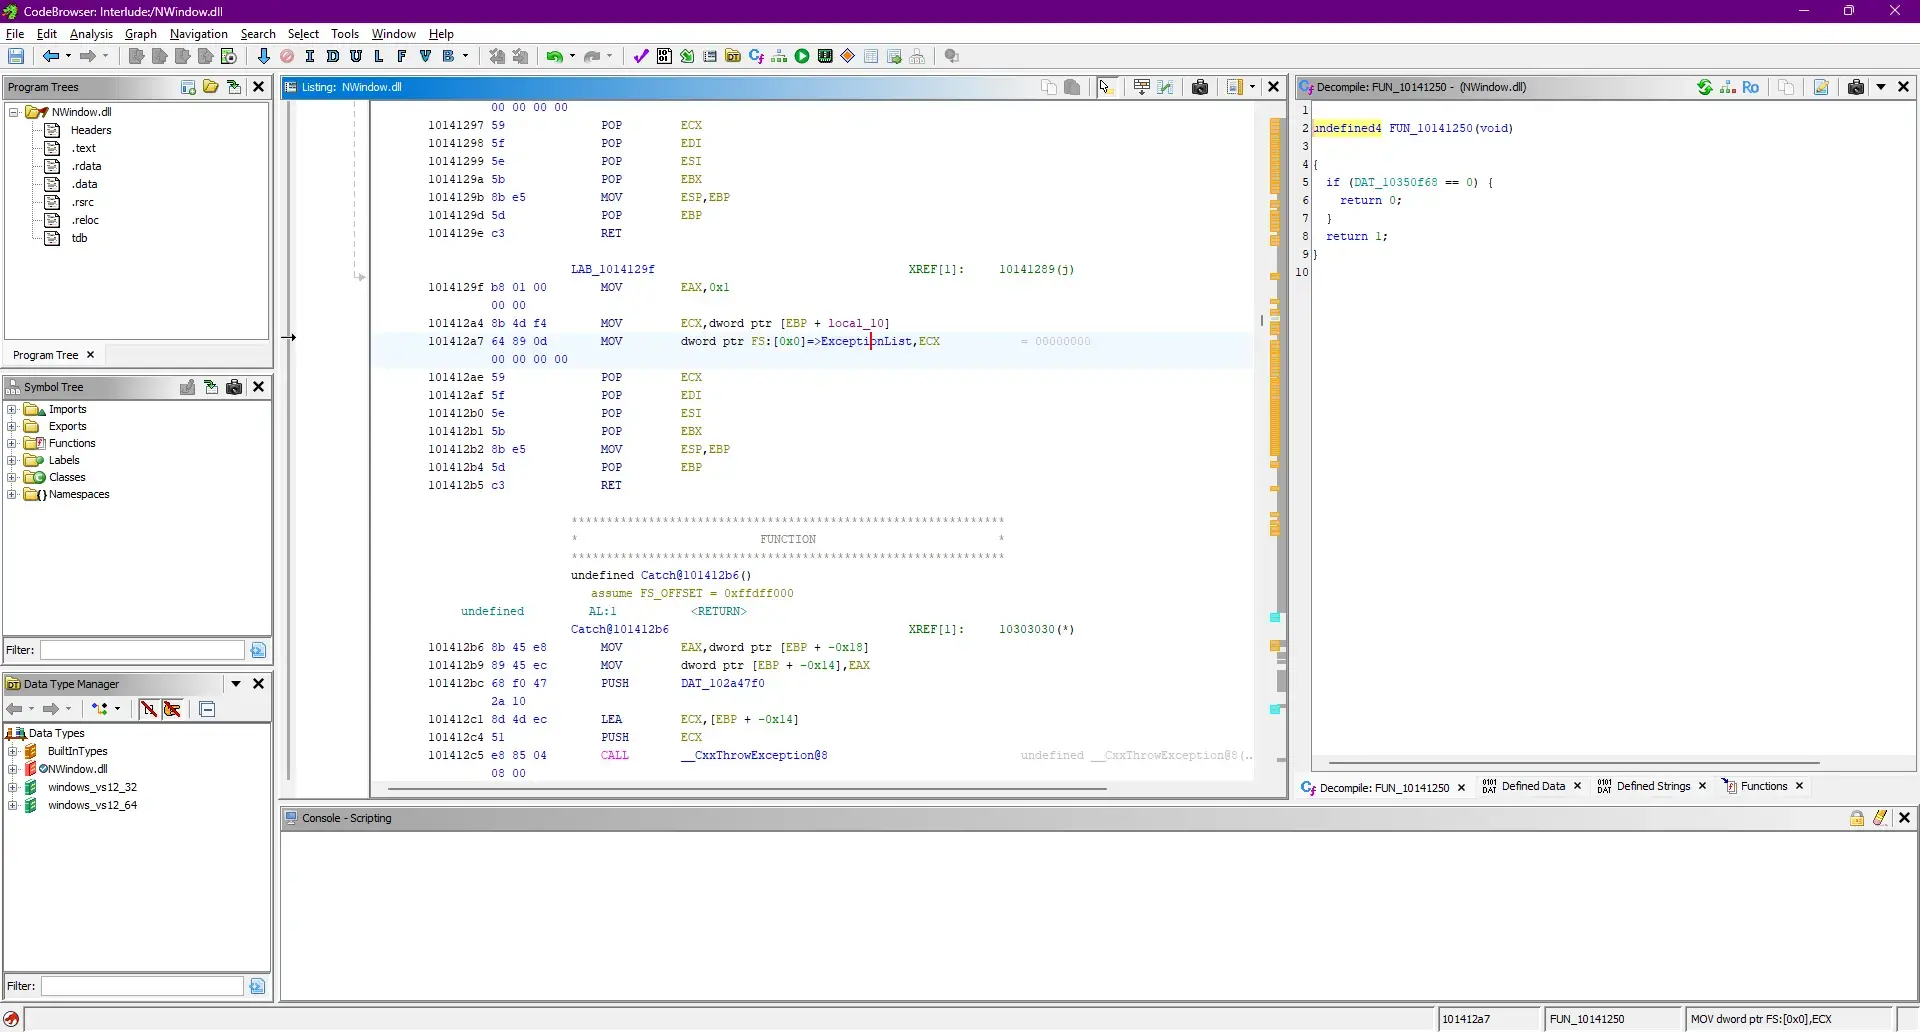Save the program with the toolbar disk icon
Viewport: 1920px width, 1032px height.
pos(16,56)
